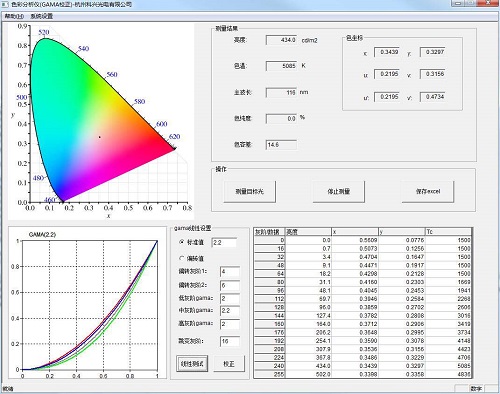Click the v coordinate field showing 0.3156

point(432,74)
